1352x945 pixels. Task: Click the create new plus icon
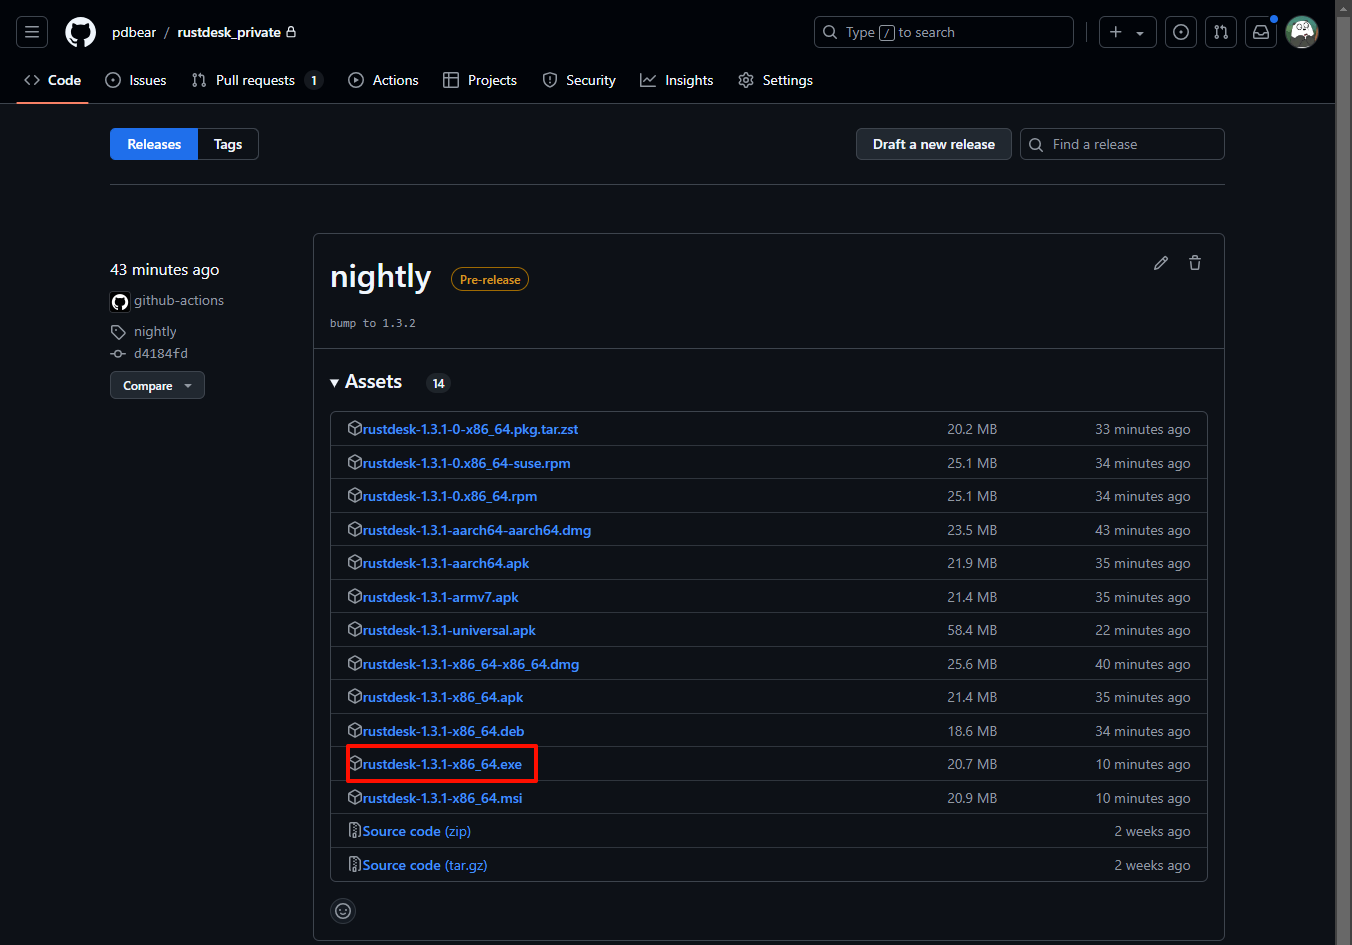coord(1116,32)
